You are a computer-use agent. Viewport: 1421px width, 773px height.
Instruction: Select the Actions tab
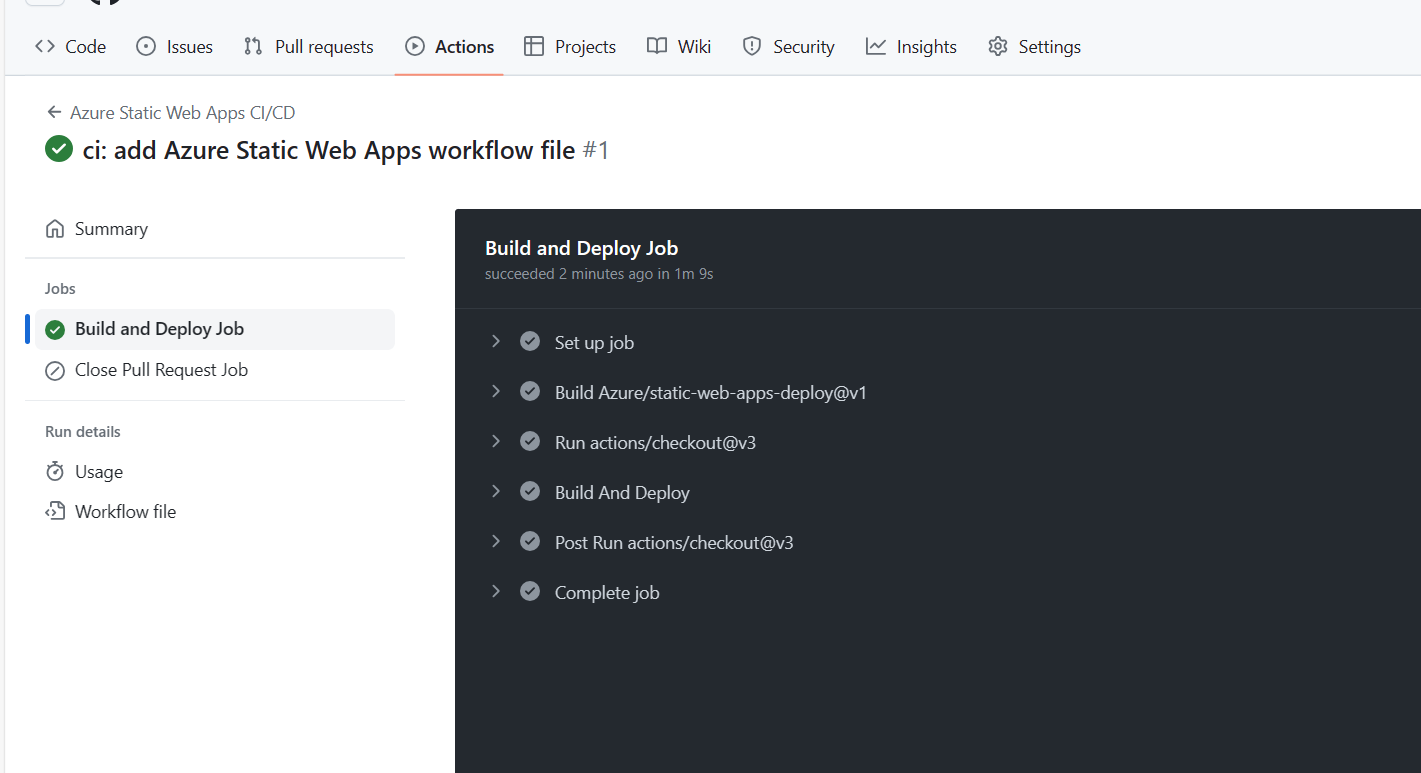click(449, 46)
